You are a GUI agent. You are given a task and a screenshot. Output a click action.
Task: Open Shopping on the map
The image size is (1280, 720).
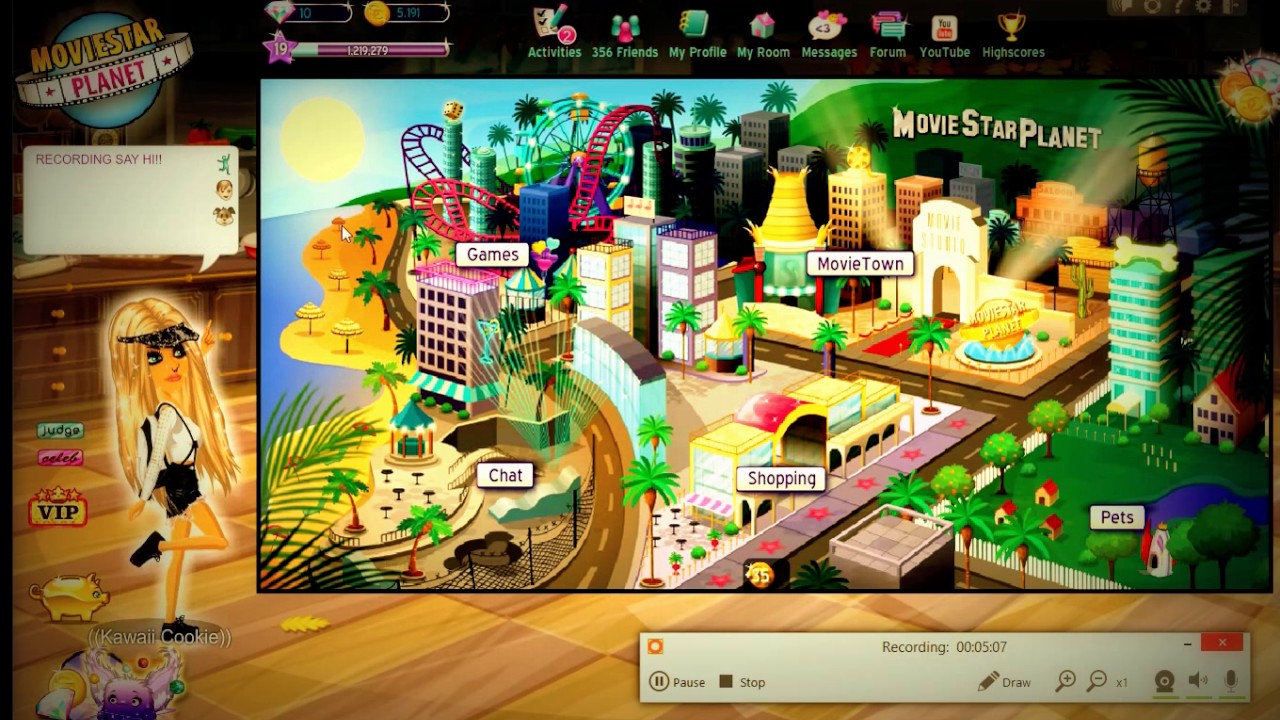click(781, 478)
